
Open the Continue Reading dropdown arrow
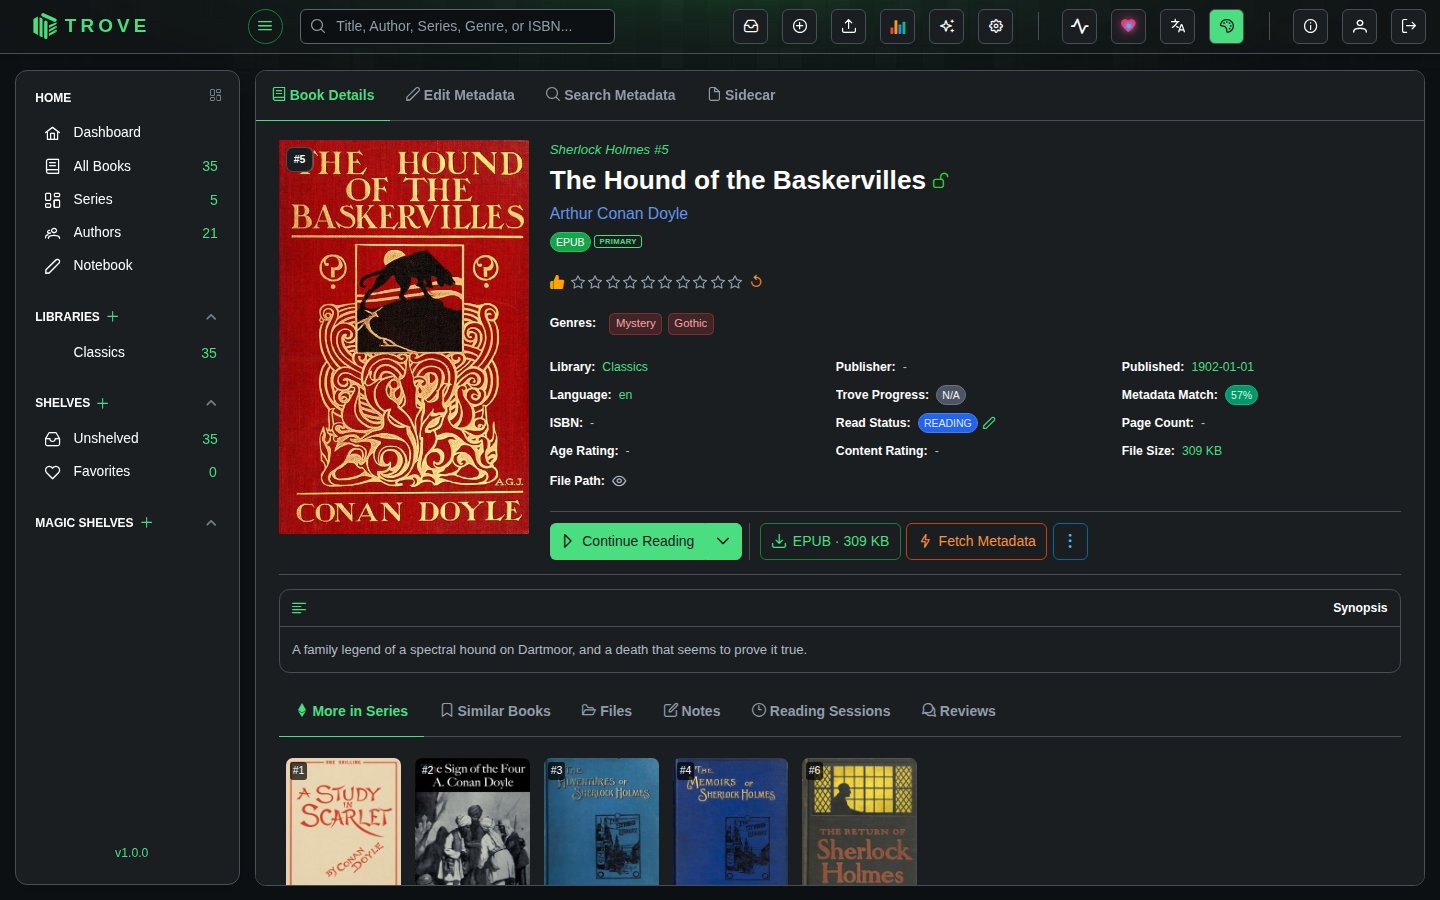point(724,541)
